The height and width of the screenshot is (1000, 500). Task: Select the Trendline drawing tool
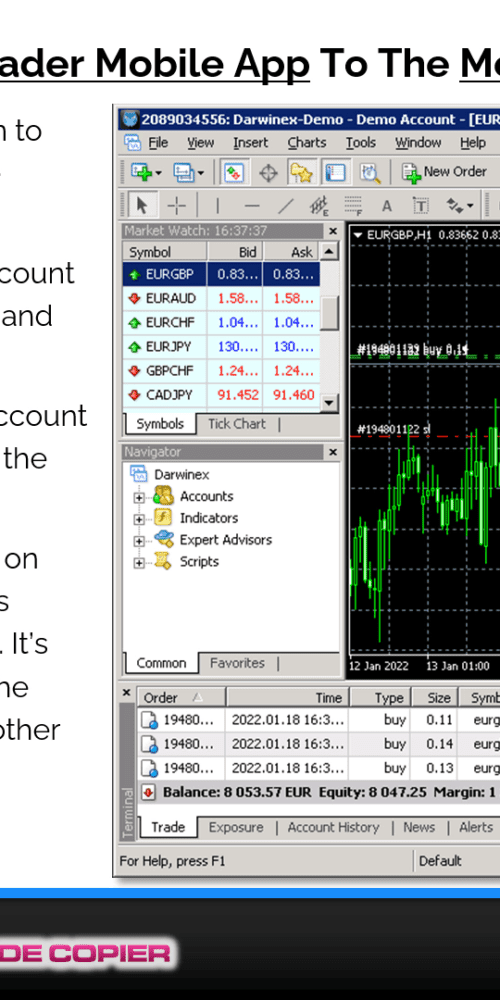pos(286,205)
